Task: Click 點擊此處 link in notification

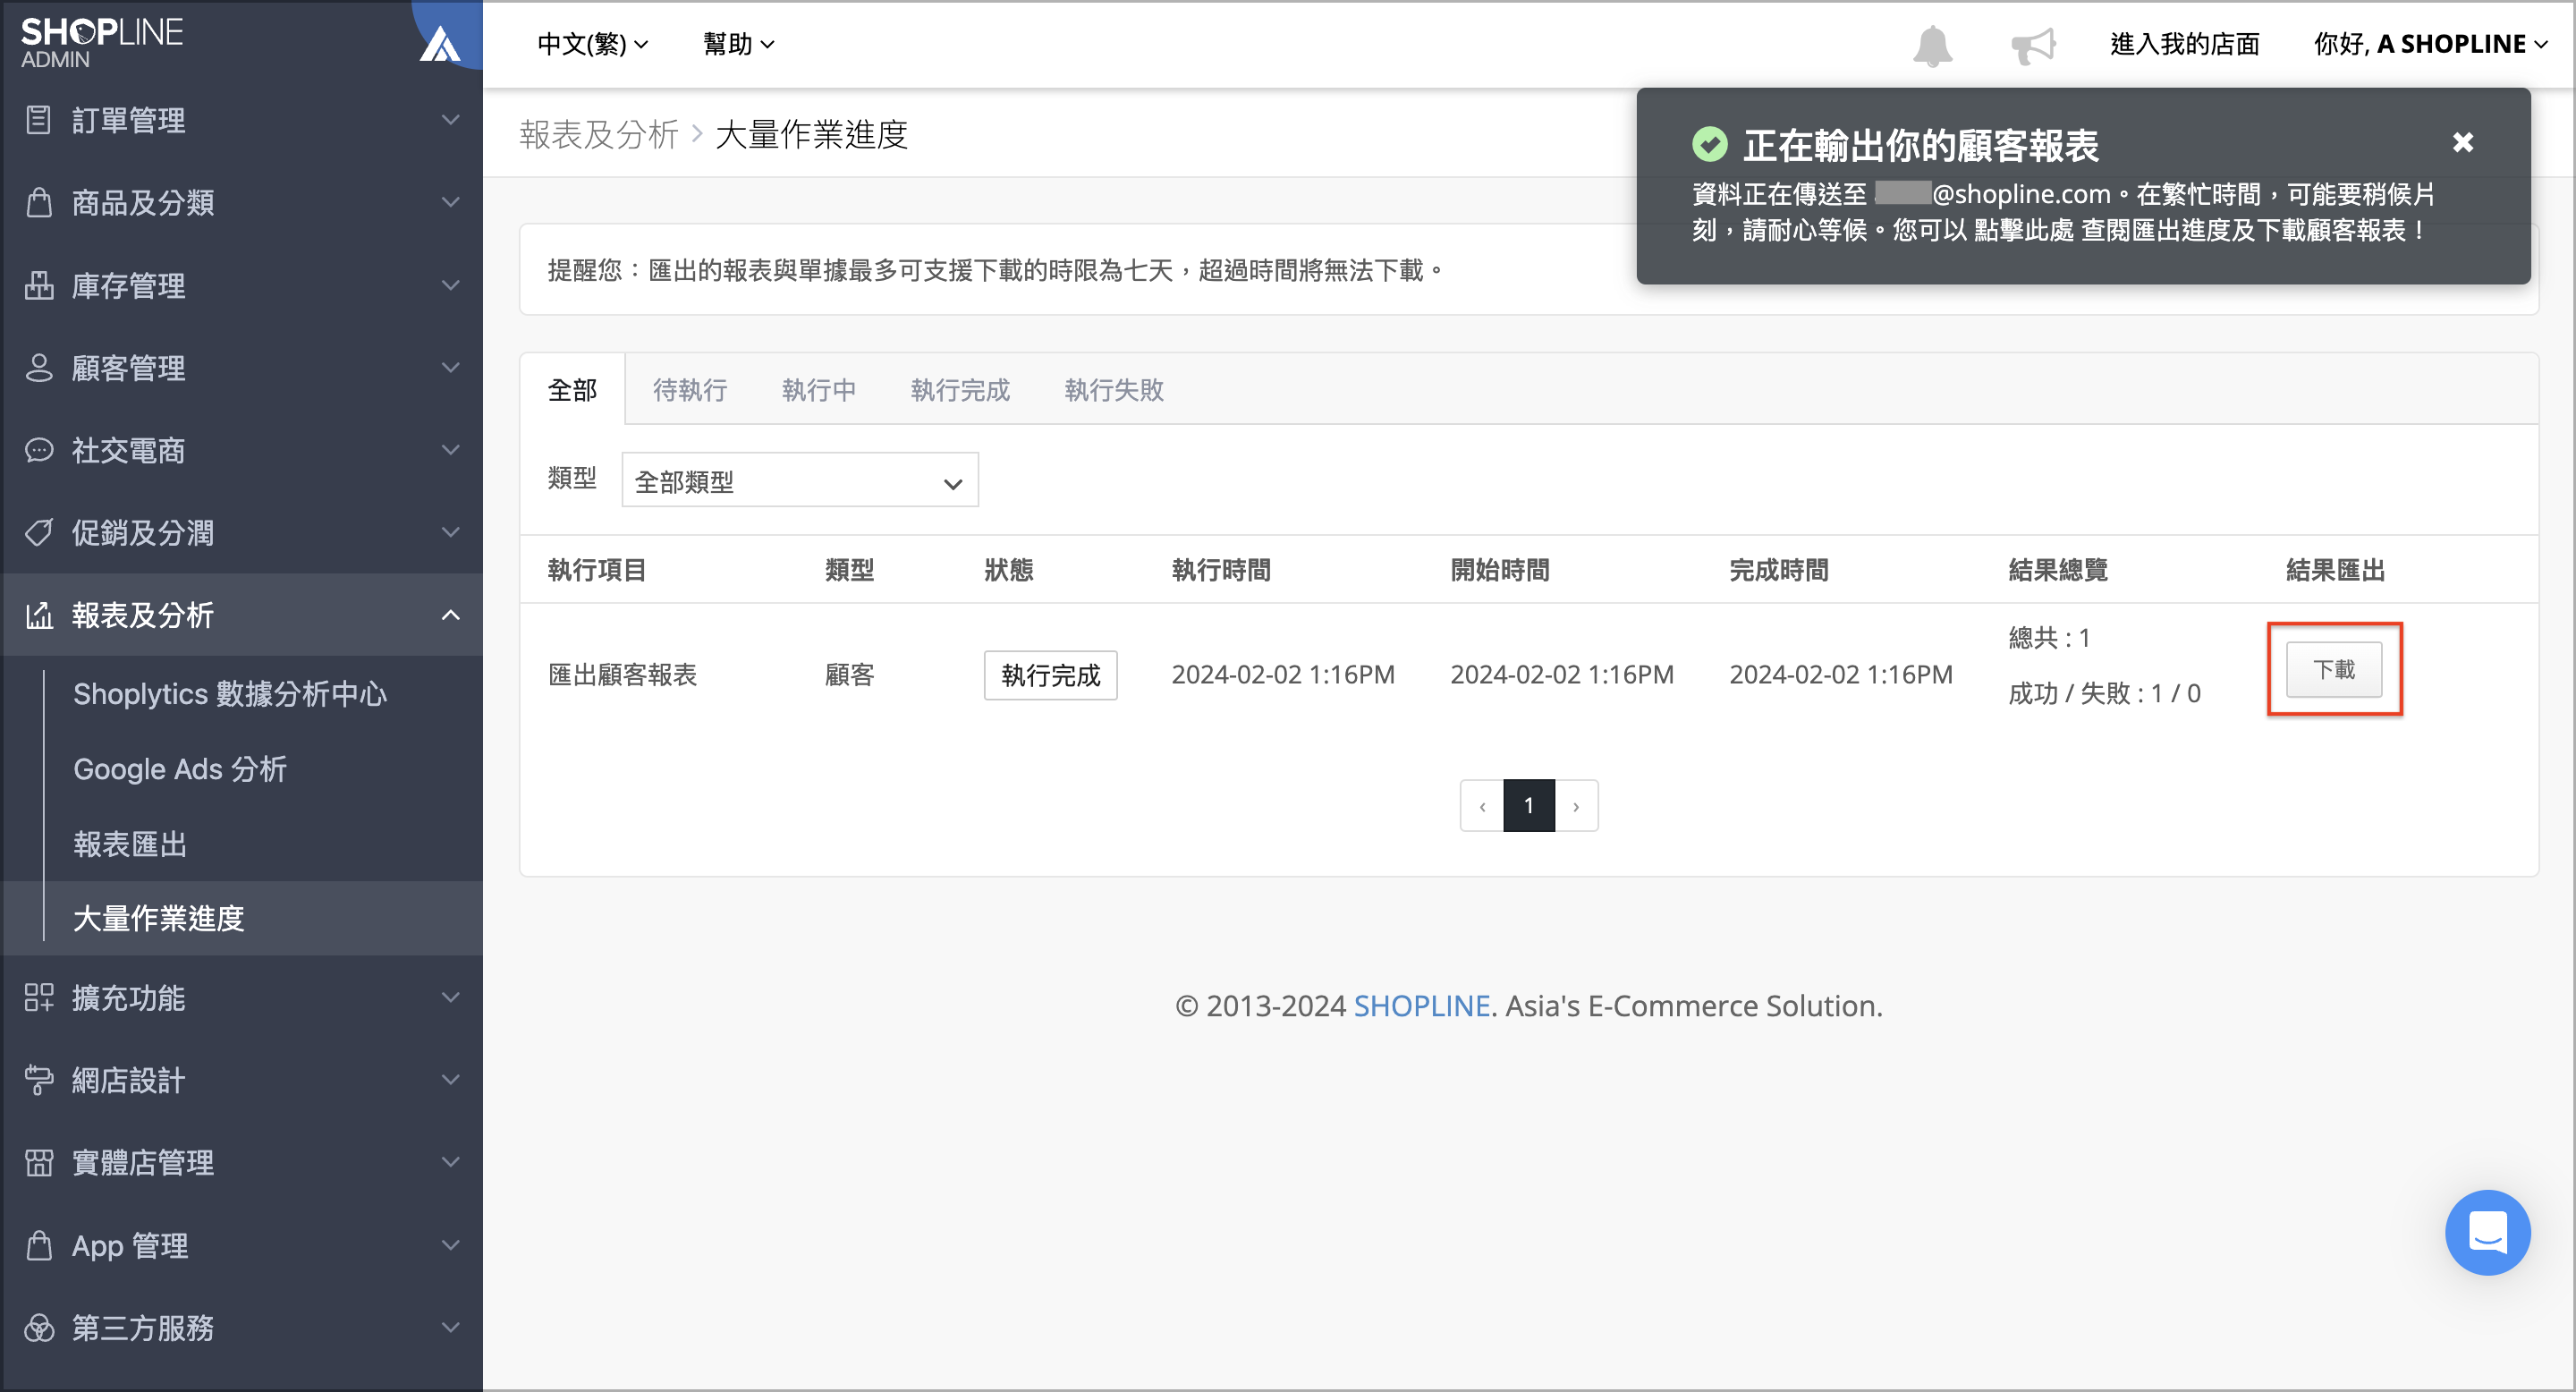Action: point(2024,230)
